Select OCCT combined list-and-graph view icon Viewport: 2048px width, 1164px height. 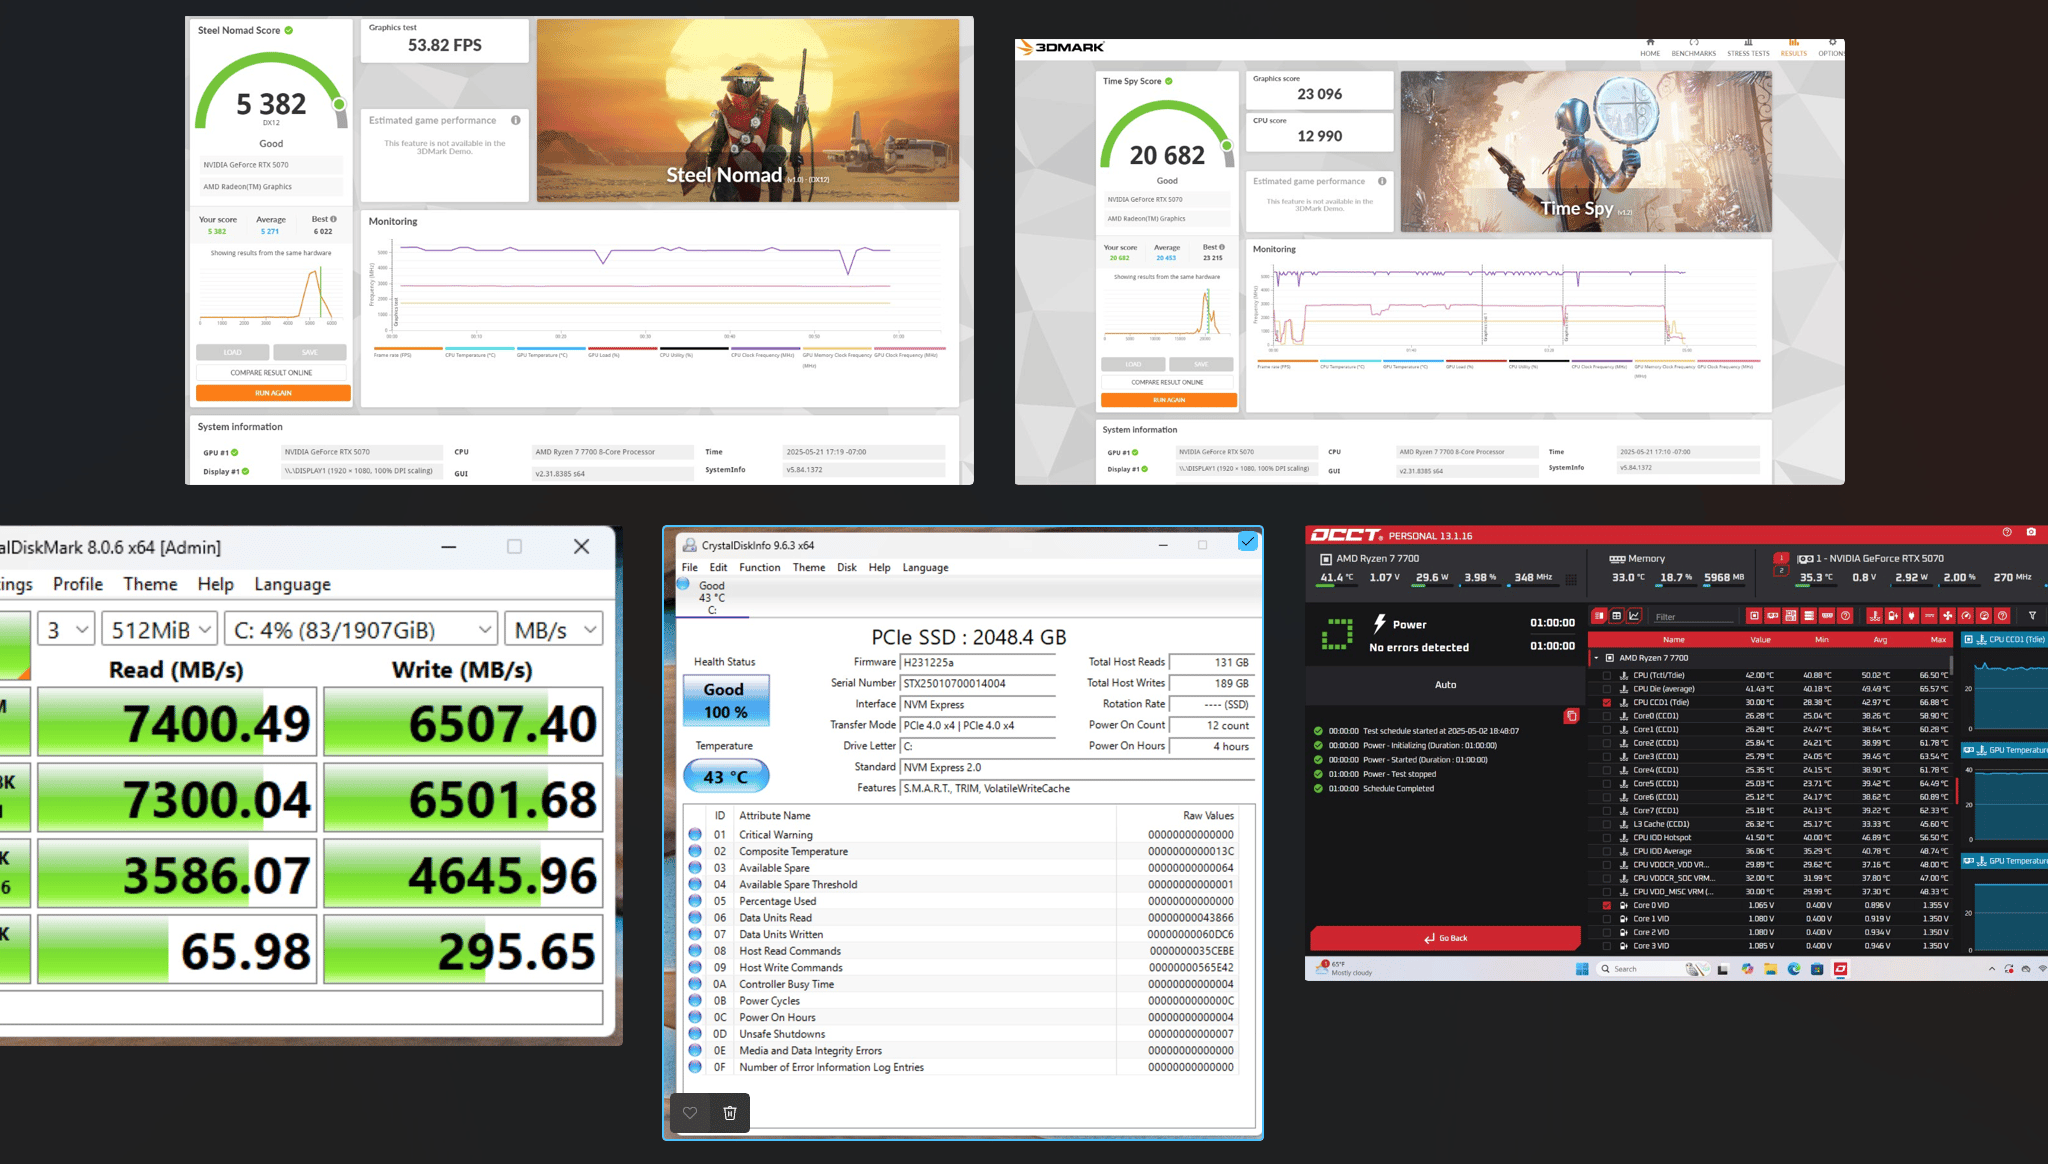click(1599, 616)
